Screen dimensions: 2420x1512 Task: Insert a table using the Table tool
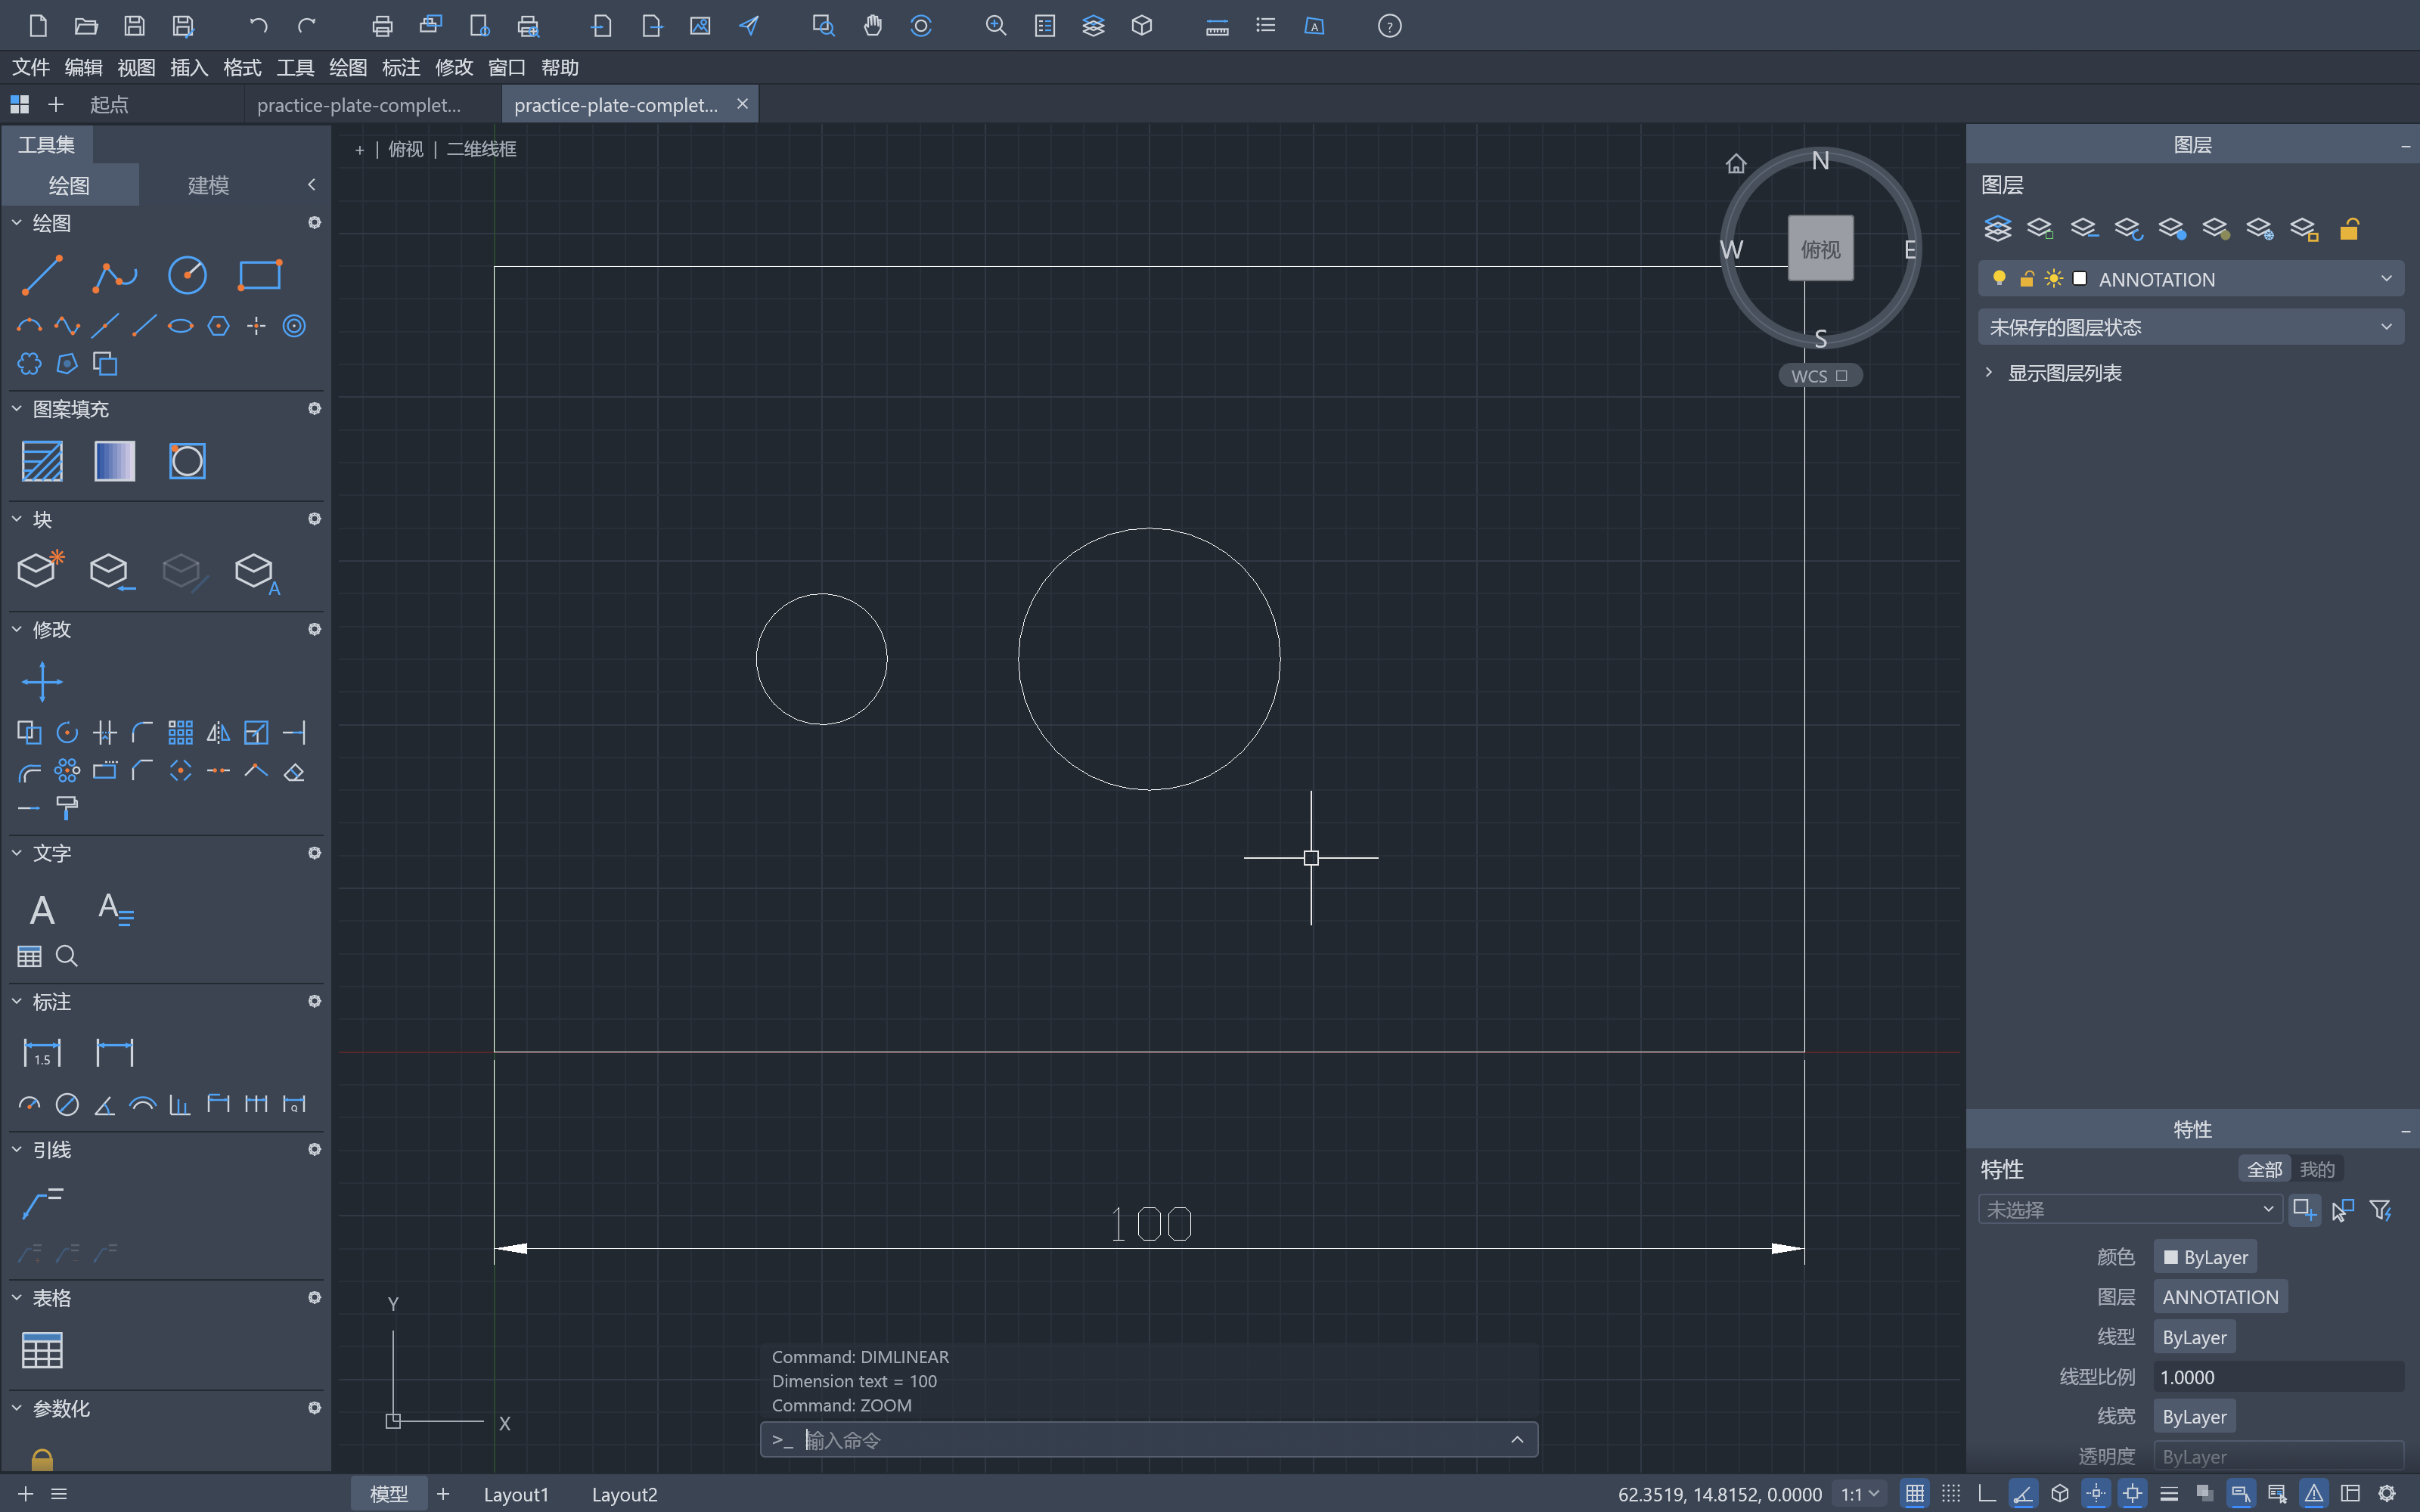(42, 1350)
